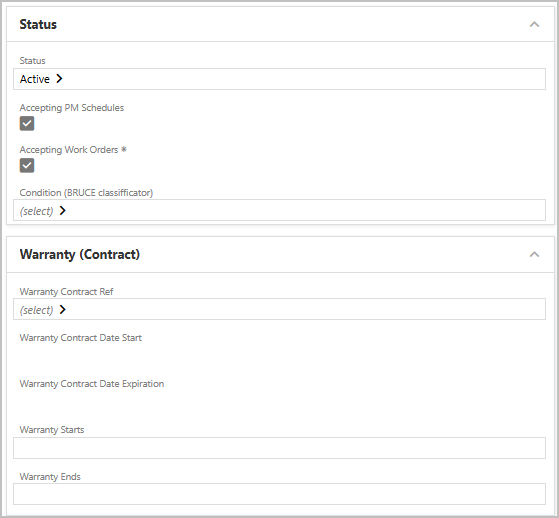The image size is (559, 518).
Task: Click the arrow icon in Condition field
Action: click(x=63, y=210)
